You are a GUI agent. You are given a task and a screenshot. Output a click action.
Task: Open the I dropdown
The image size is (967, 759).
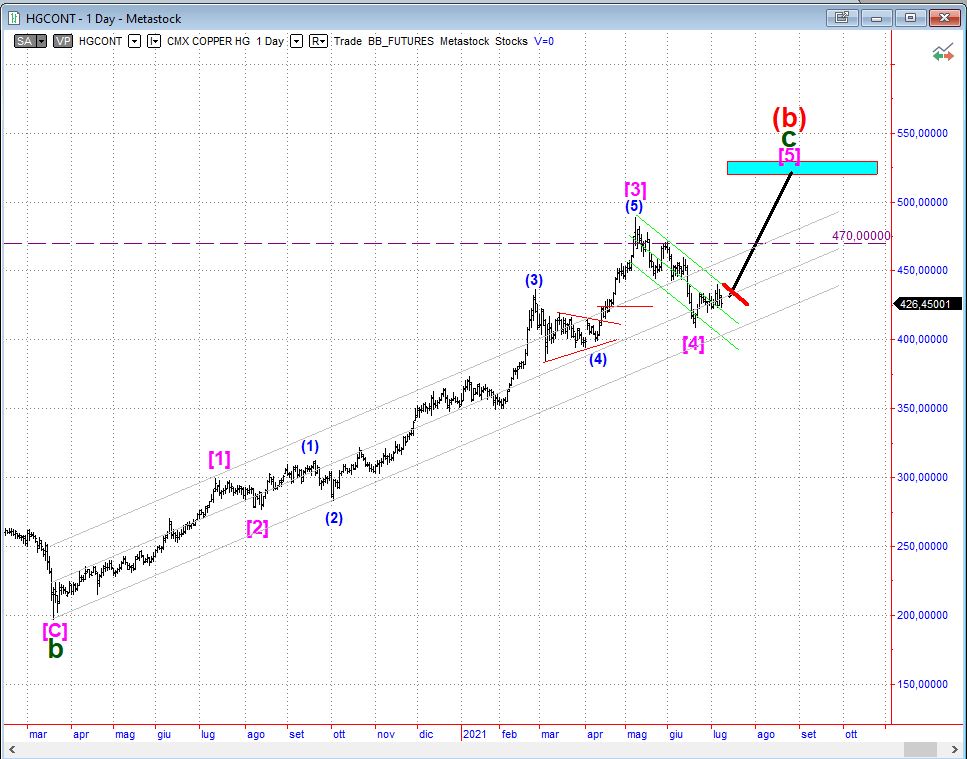coord(154,41)
